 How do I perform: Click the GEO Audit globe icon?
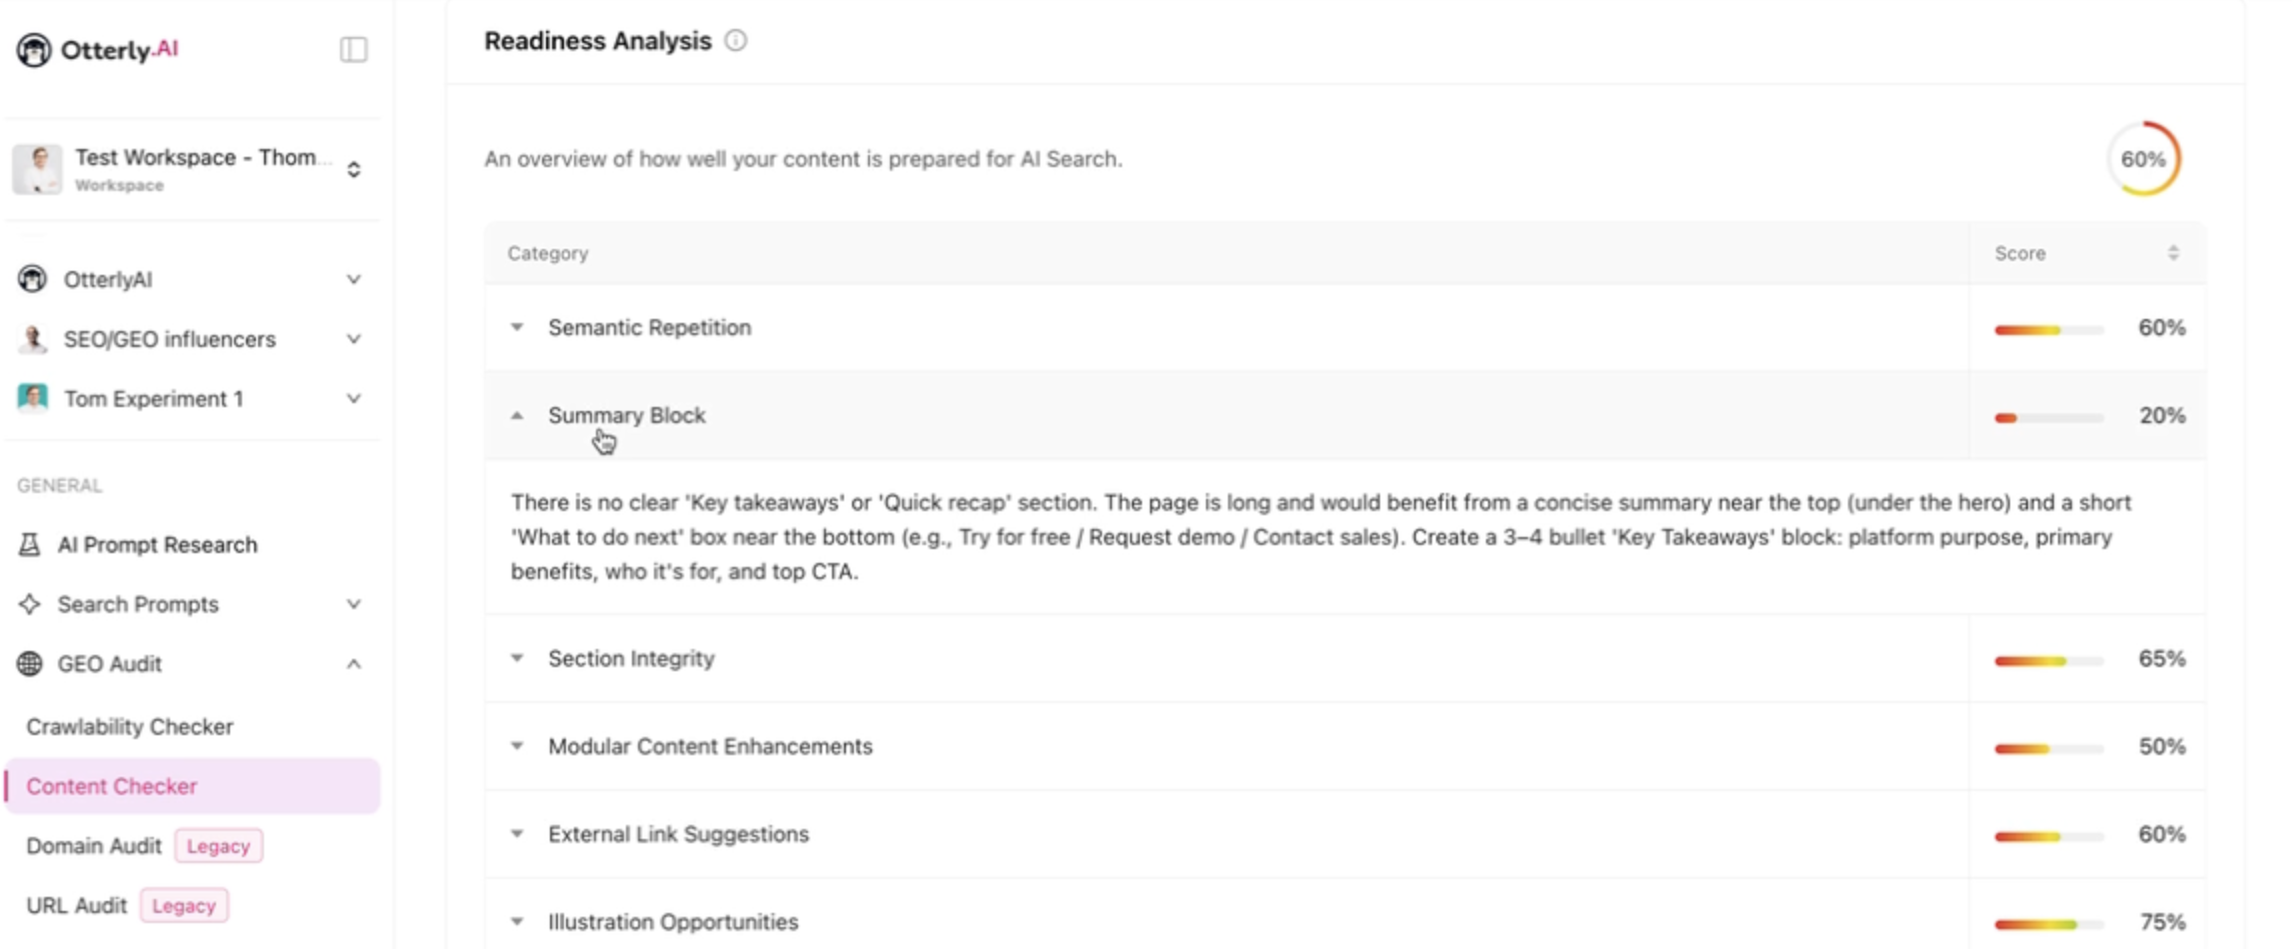tap(30, 664)
